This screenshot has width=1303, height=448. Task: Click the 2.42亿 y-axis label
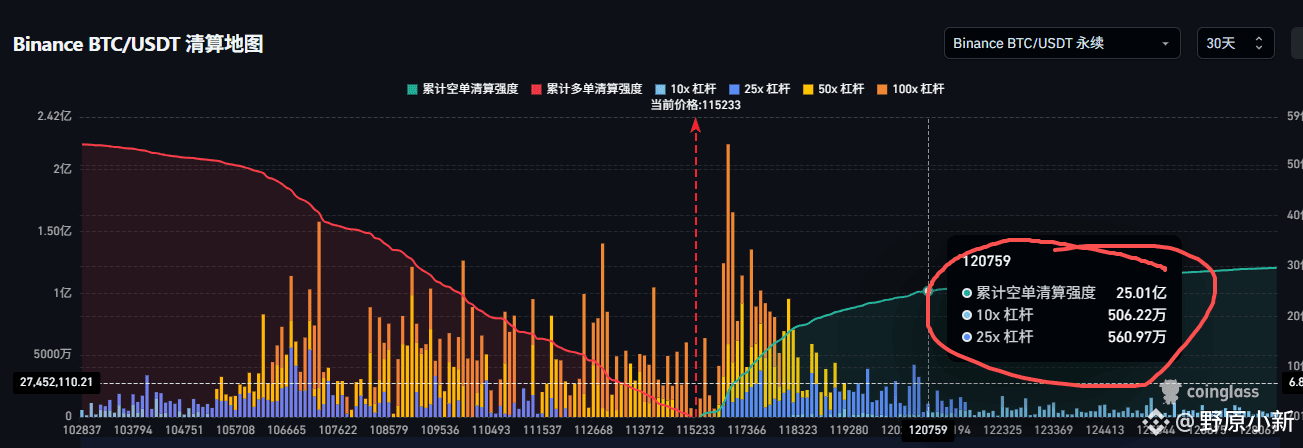point(54,116)
